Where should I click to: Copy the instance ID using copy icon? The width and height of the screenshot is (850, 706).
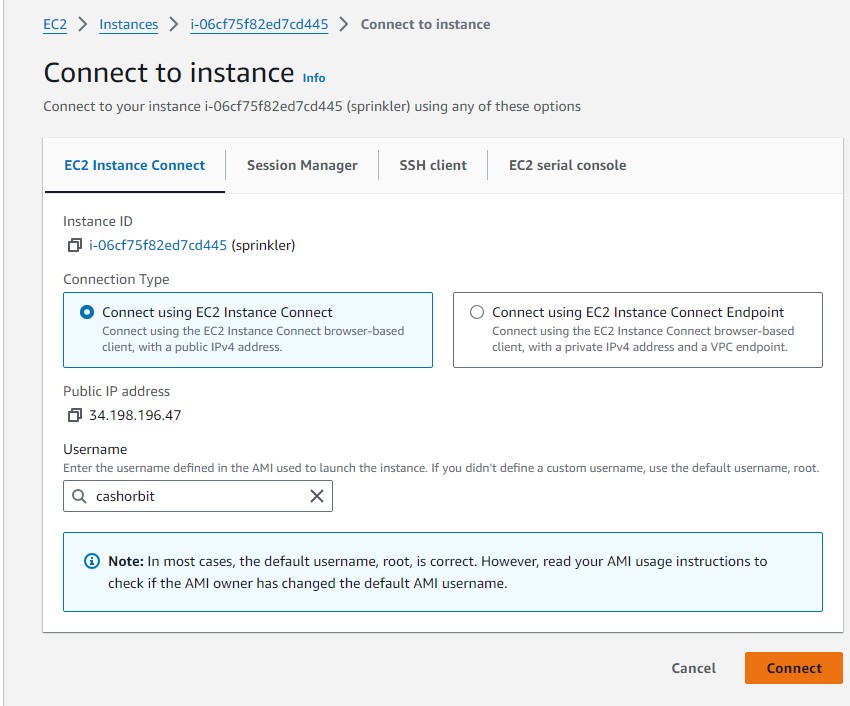(74, 245)
